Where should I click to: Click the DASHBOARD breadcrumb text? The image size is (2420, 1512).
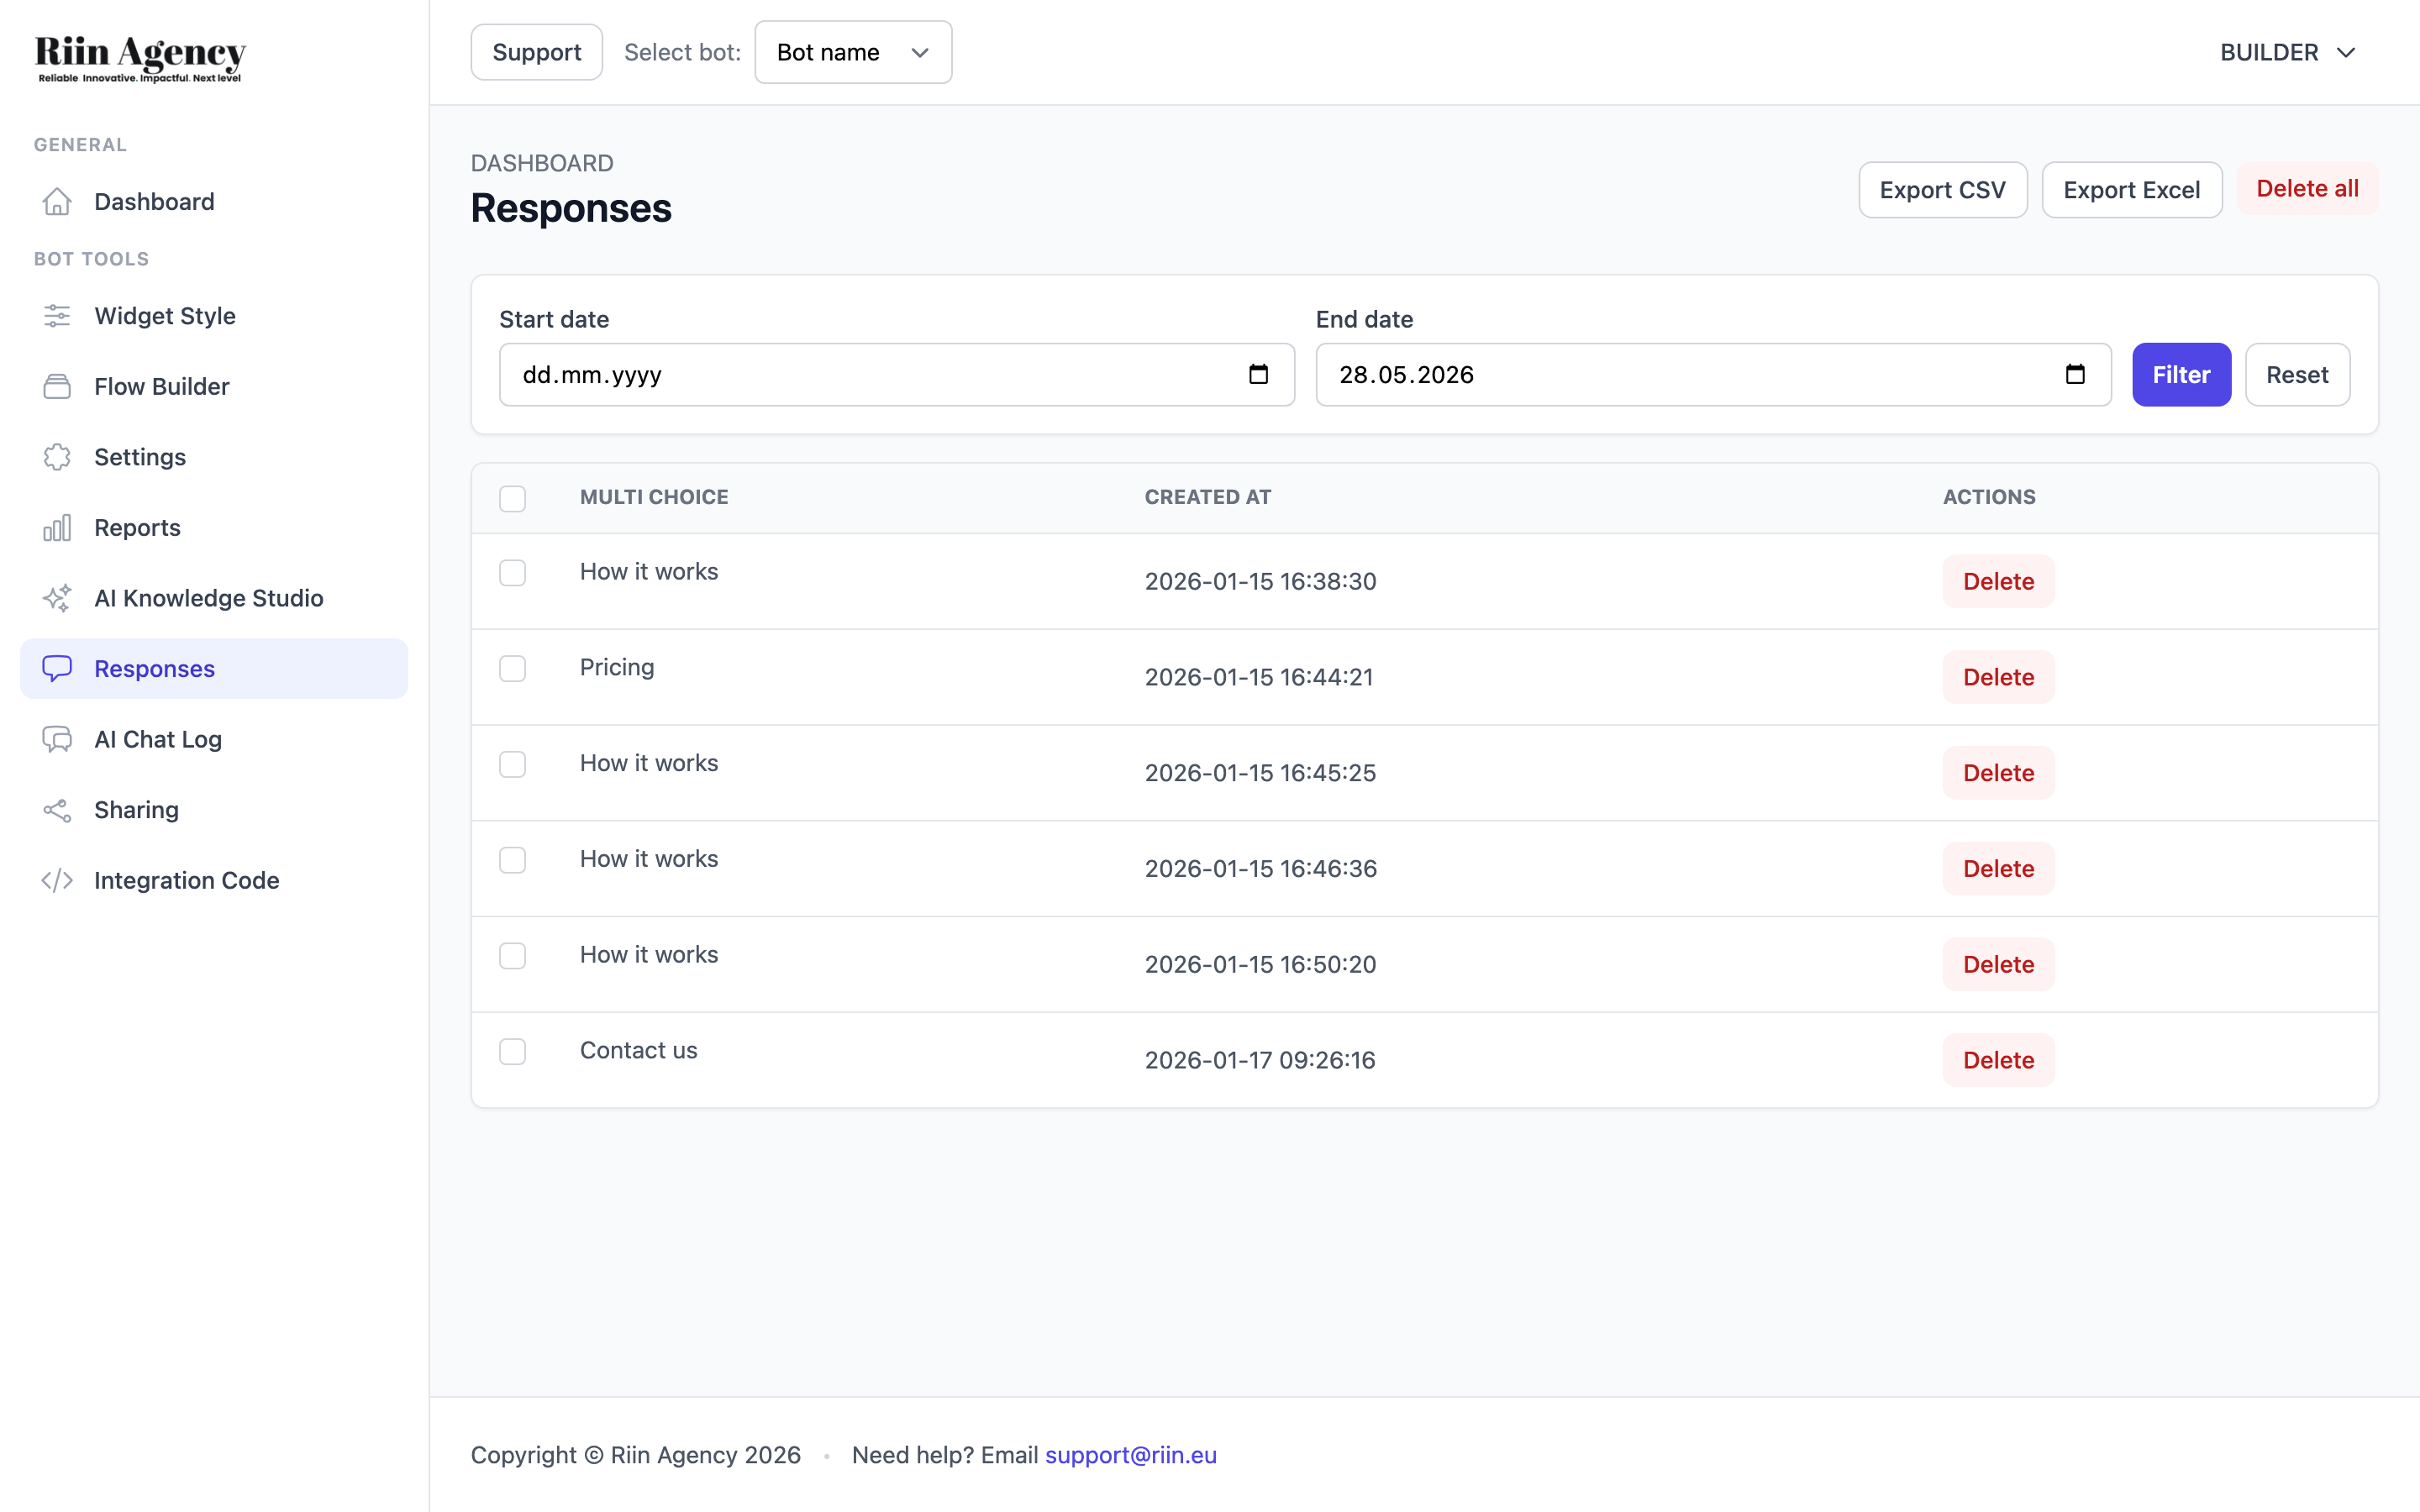coord(542,163)
